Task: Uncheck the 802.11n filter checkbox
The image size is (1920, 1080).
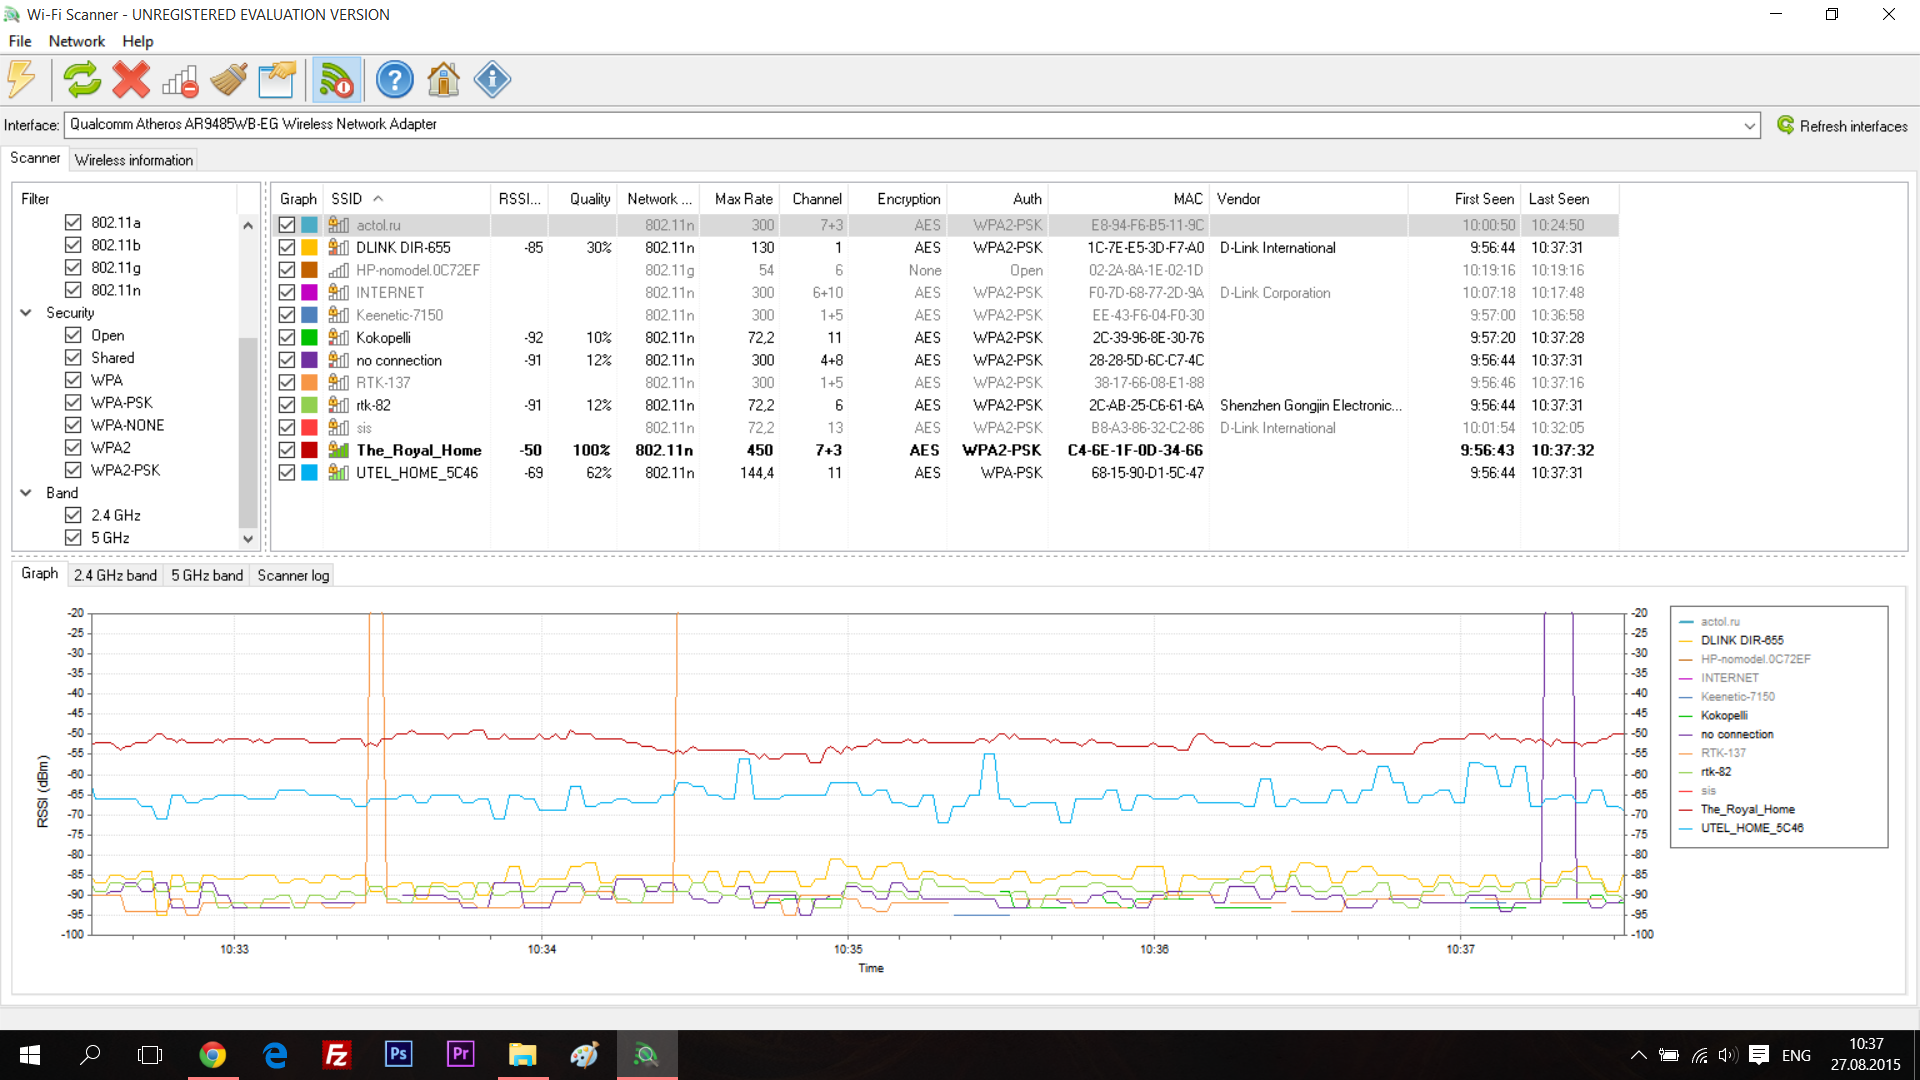Action: (73, 290)
